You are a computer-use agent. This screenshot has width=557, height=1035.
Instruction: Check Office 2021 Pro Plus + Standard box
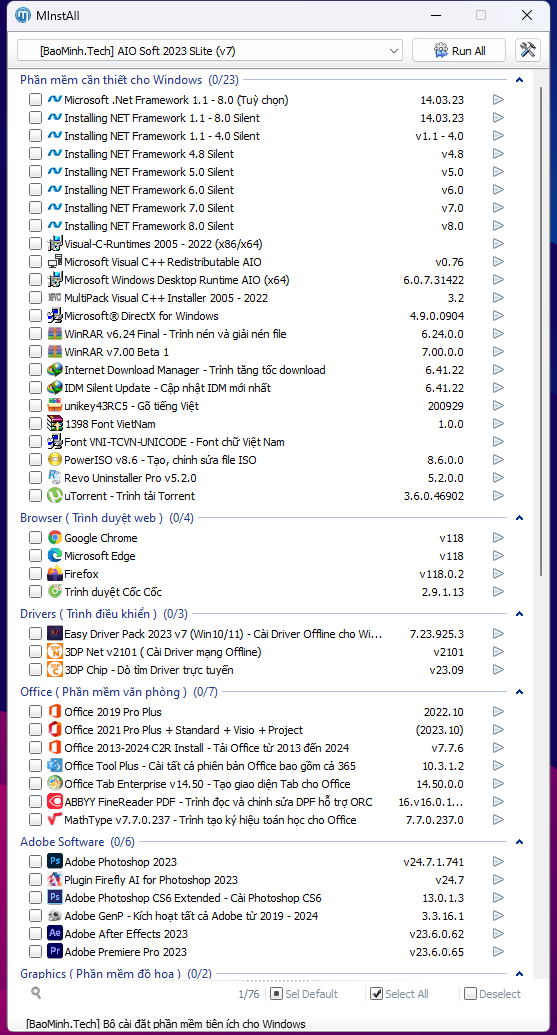click(35, 730)
